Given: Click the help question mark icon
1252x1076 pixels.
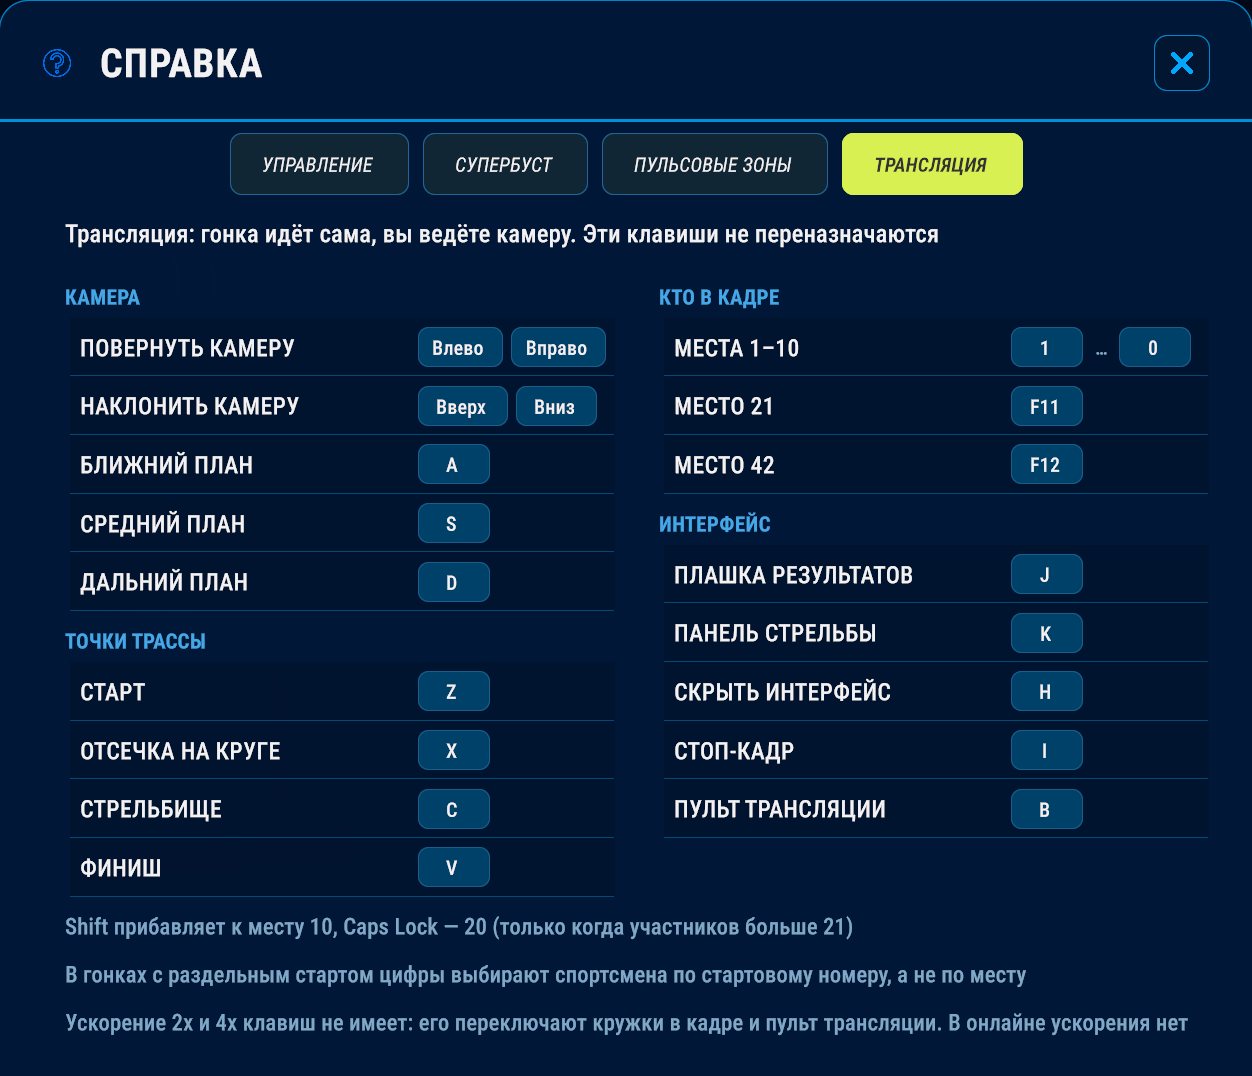Looking at the screenshot, I should (57, 63).
